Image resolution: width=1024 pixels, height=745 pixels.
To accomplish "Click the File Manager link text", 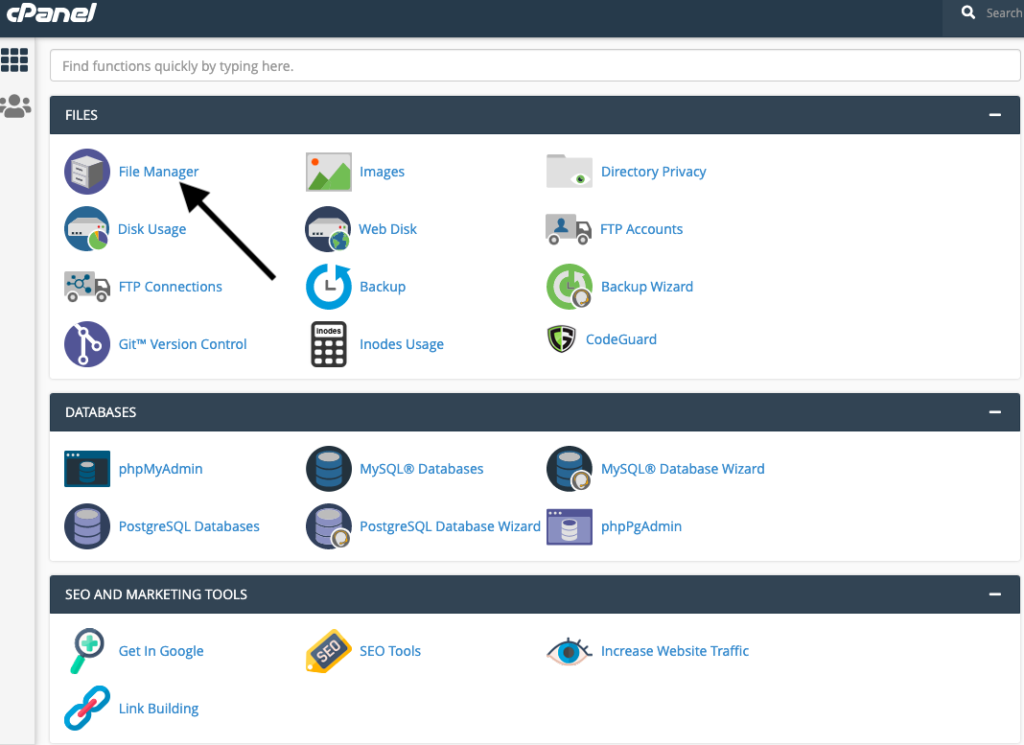I will 159,172.
